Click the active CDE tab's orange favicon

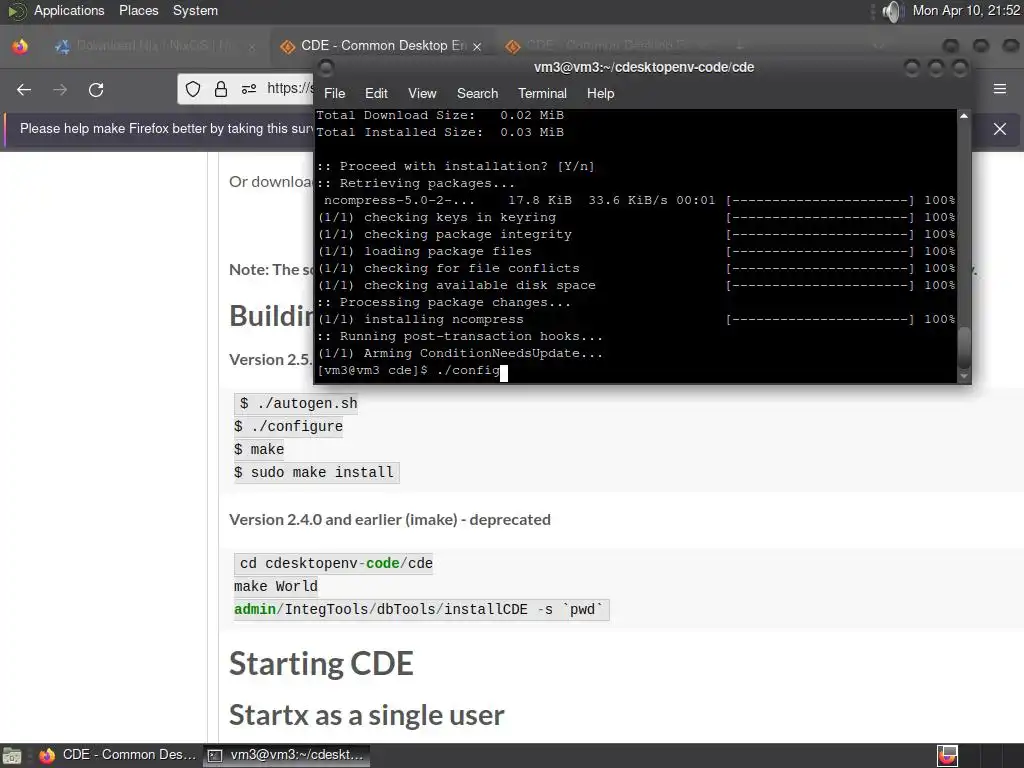287,46
